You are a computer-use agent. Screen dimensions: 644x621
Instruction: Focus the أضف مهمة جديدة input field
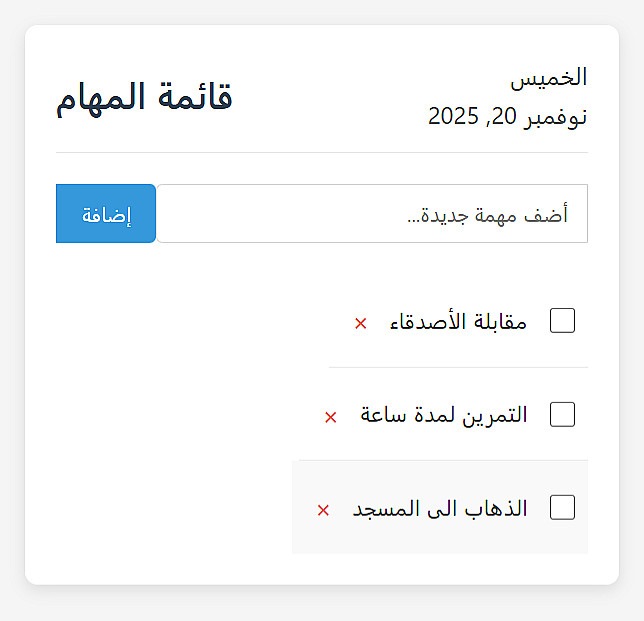coord(371,214)
